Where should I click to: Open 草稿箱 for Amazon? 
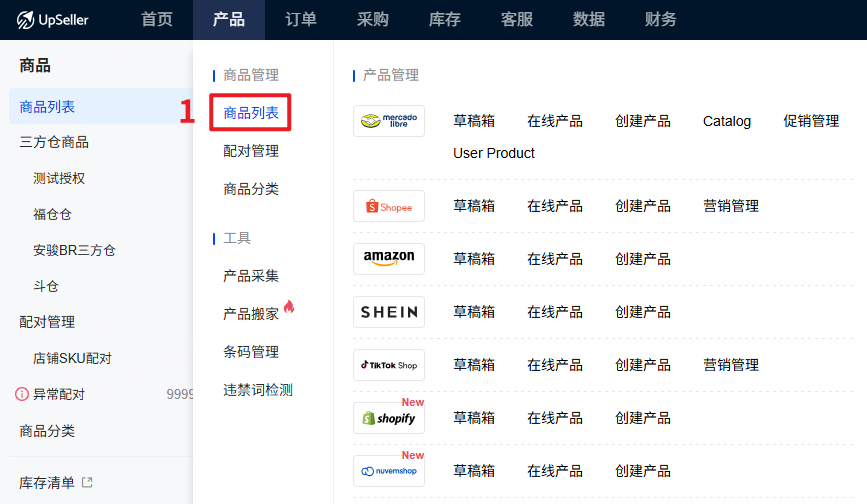click(x=474, y=259)
